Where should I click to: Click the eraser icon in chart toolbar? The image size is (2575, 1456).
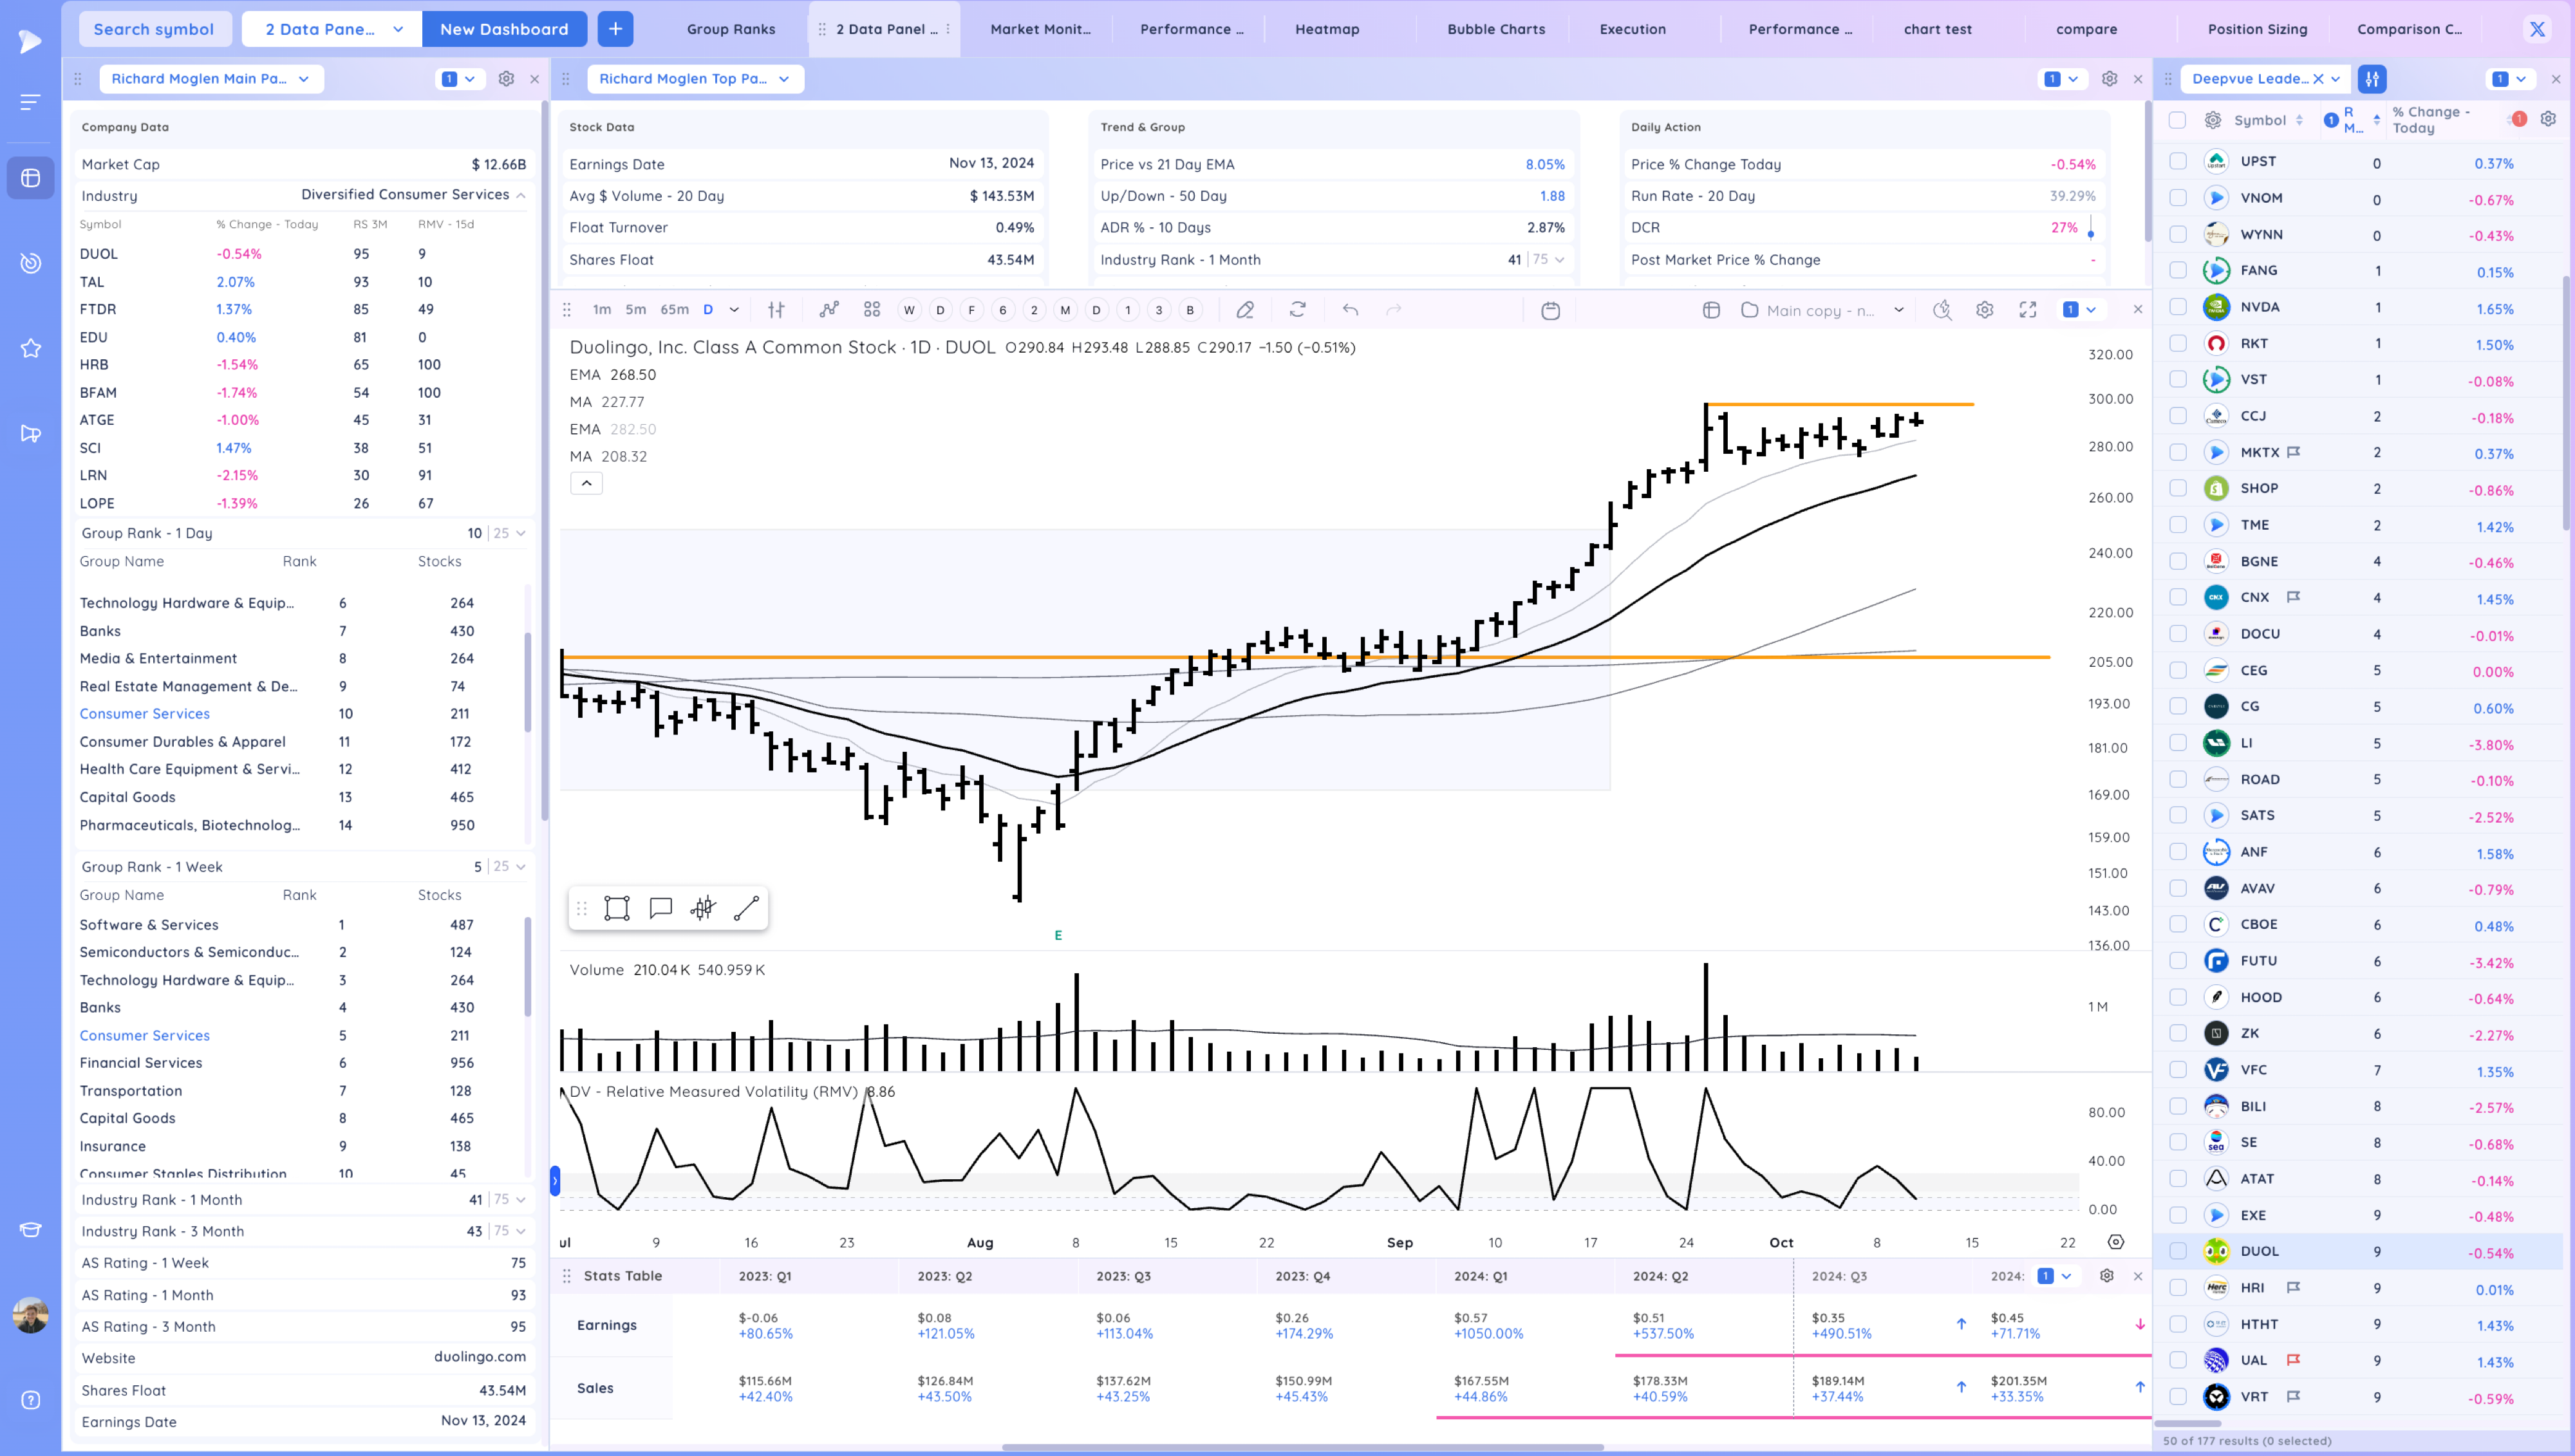tap(1245, 310)
